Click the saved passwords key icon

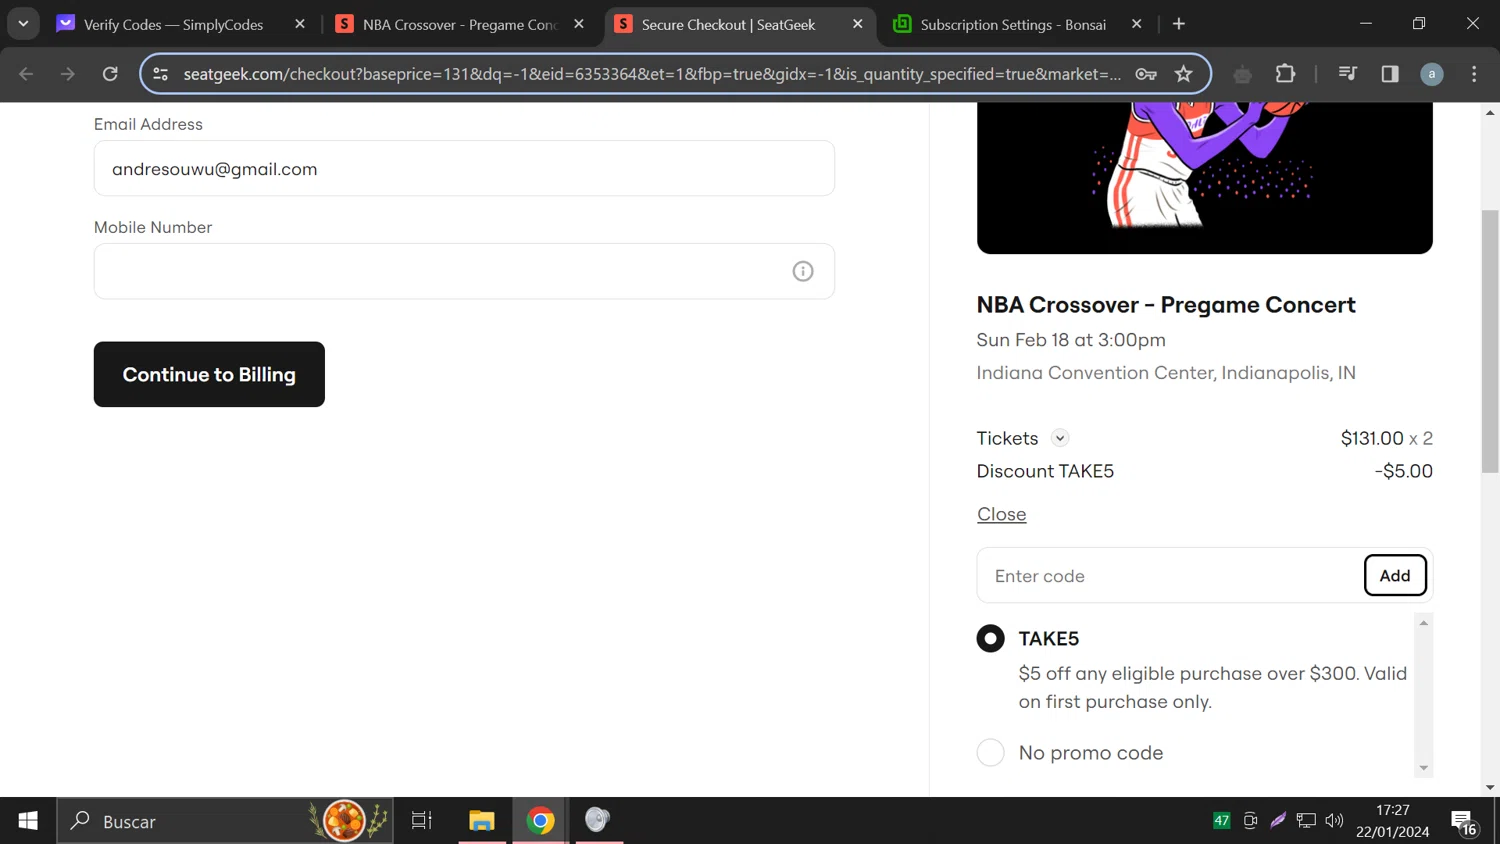[1146, 74]
